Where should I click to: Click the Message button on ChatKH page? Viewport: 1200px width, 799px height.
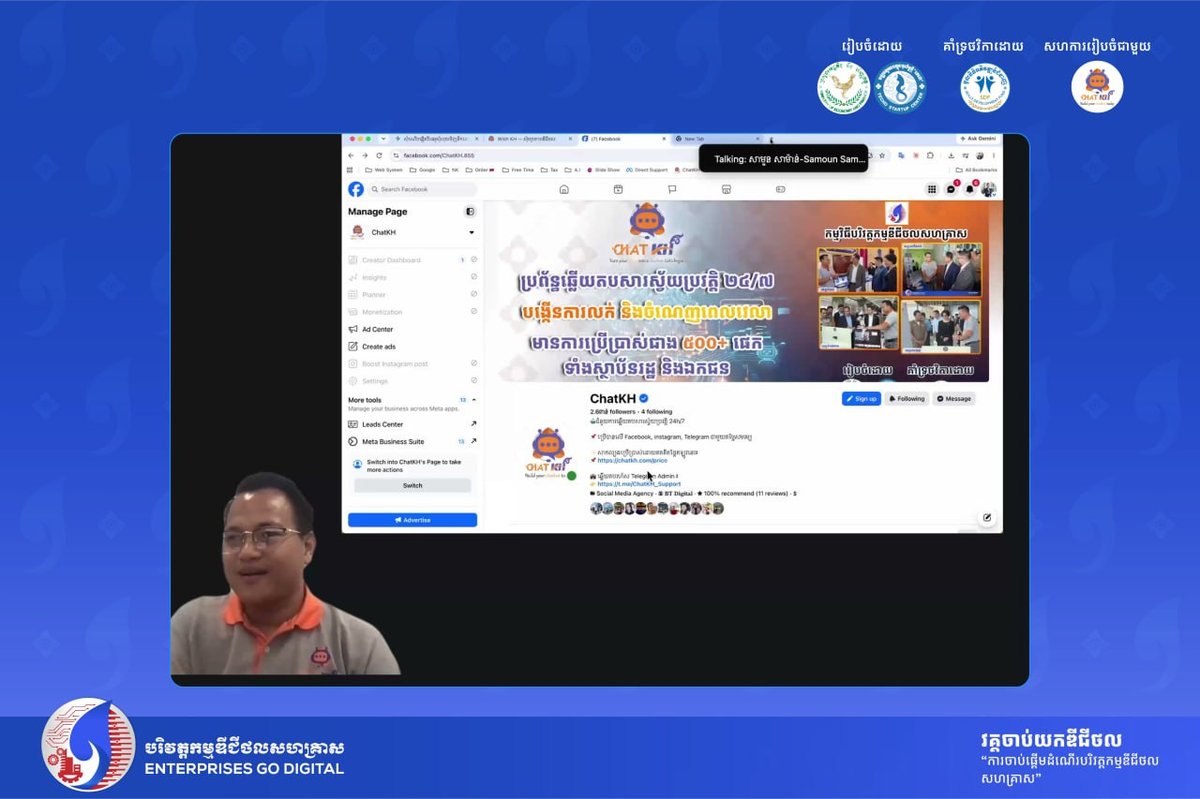[954, 398]
